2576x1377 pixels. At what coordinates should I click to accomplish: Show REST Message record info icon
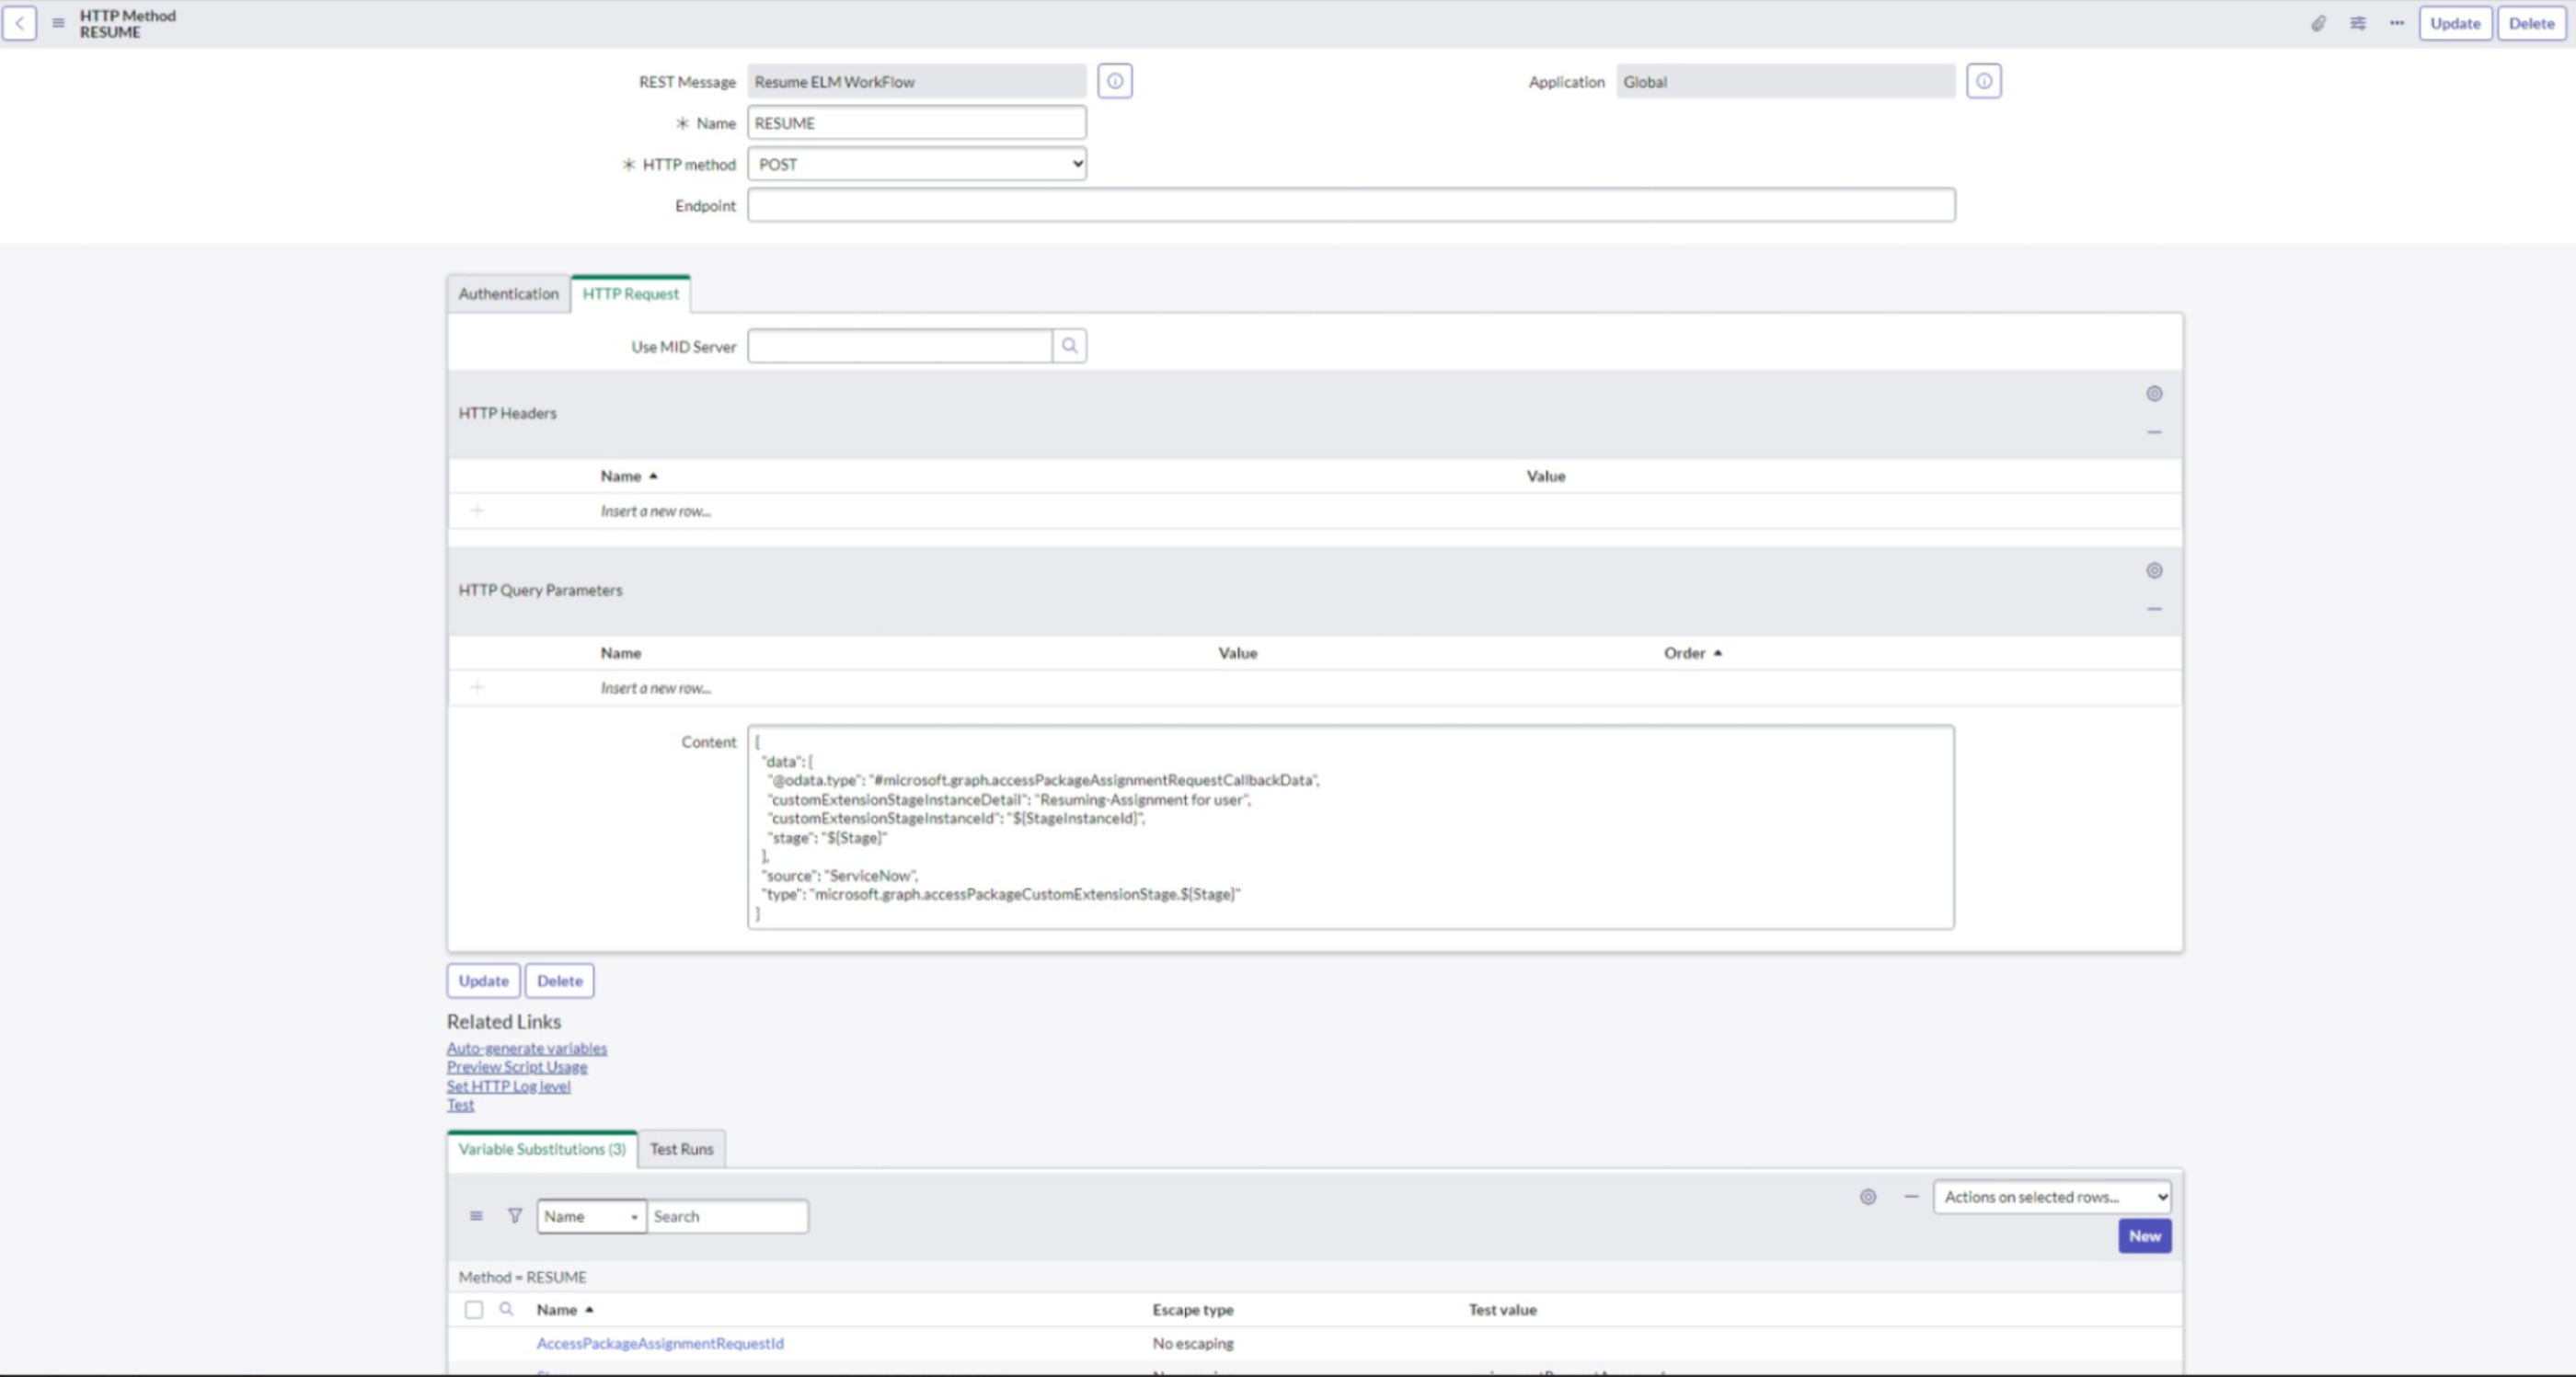tap(1115, 81)
